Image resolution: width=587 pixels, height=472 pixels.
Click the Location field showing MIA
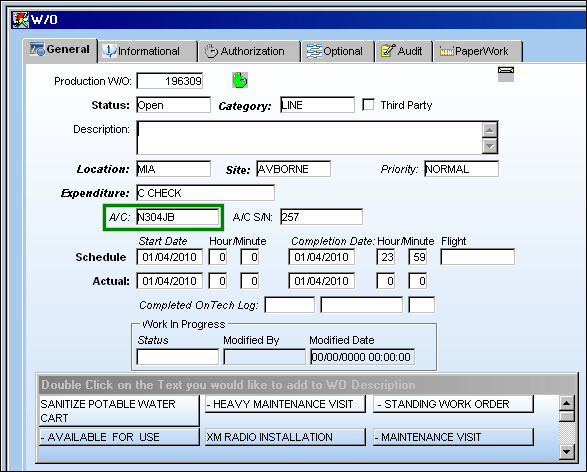tap(173, 169)
